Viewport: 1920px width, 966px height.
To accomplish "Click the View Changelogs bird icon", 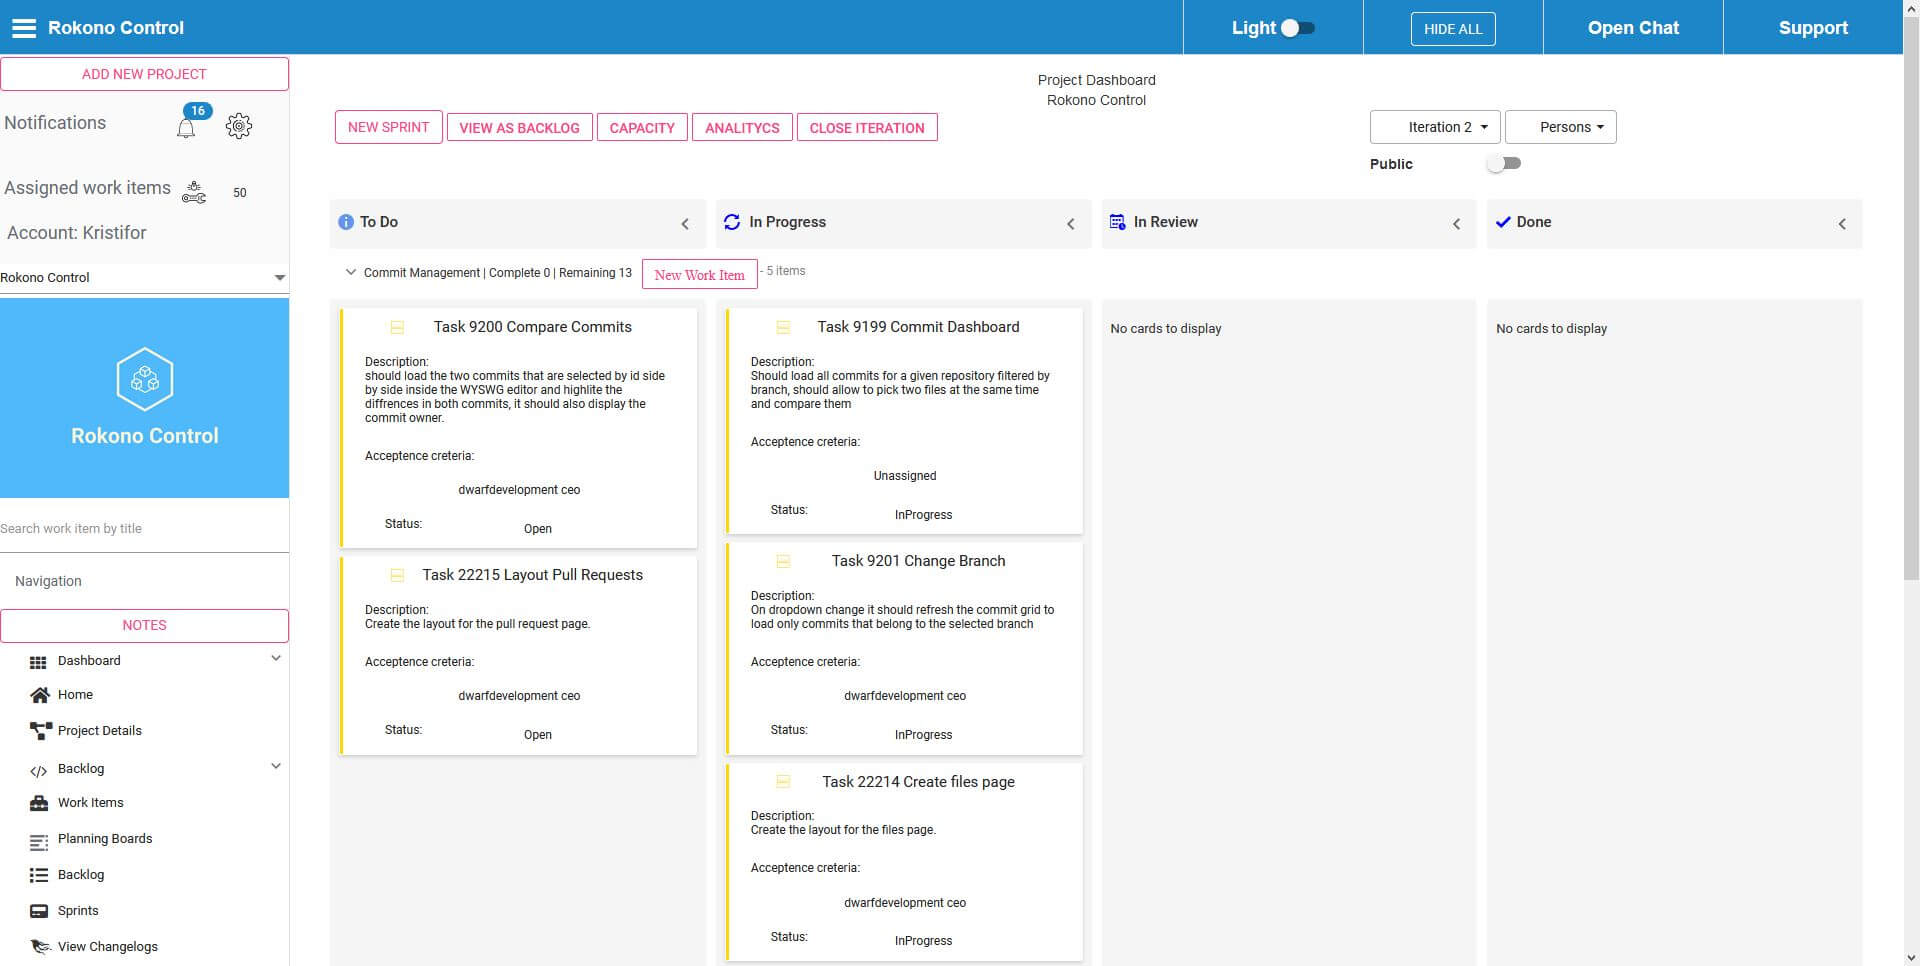I will (40, 946).
